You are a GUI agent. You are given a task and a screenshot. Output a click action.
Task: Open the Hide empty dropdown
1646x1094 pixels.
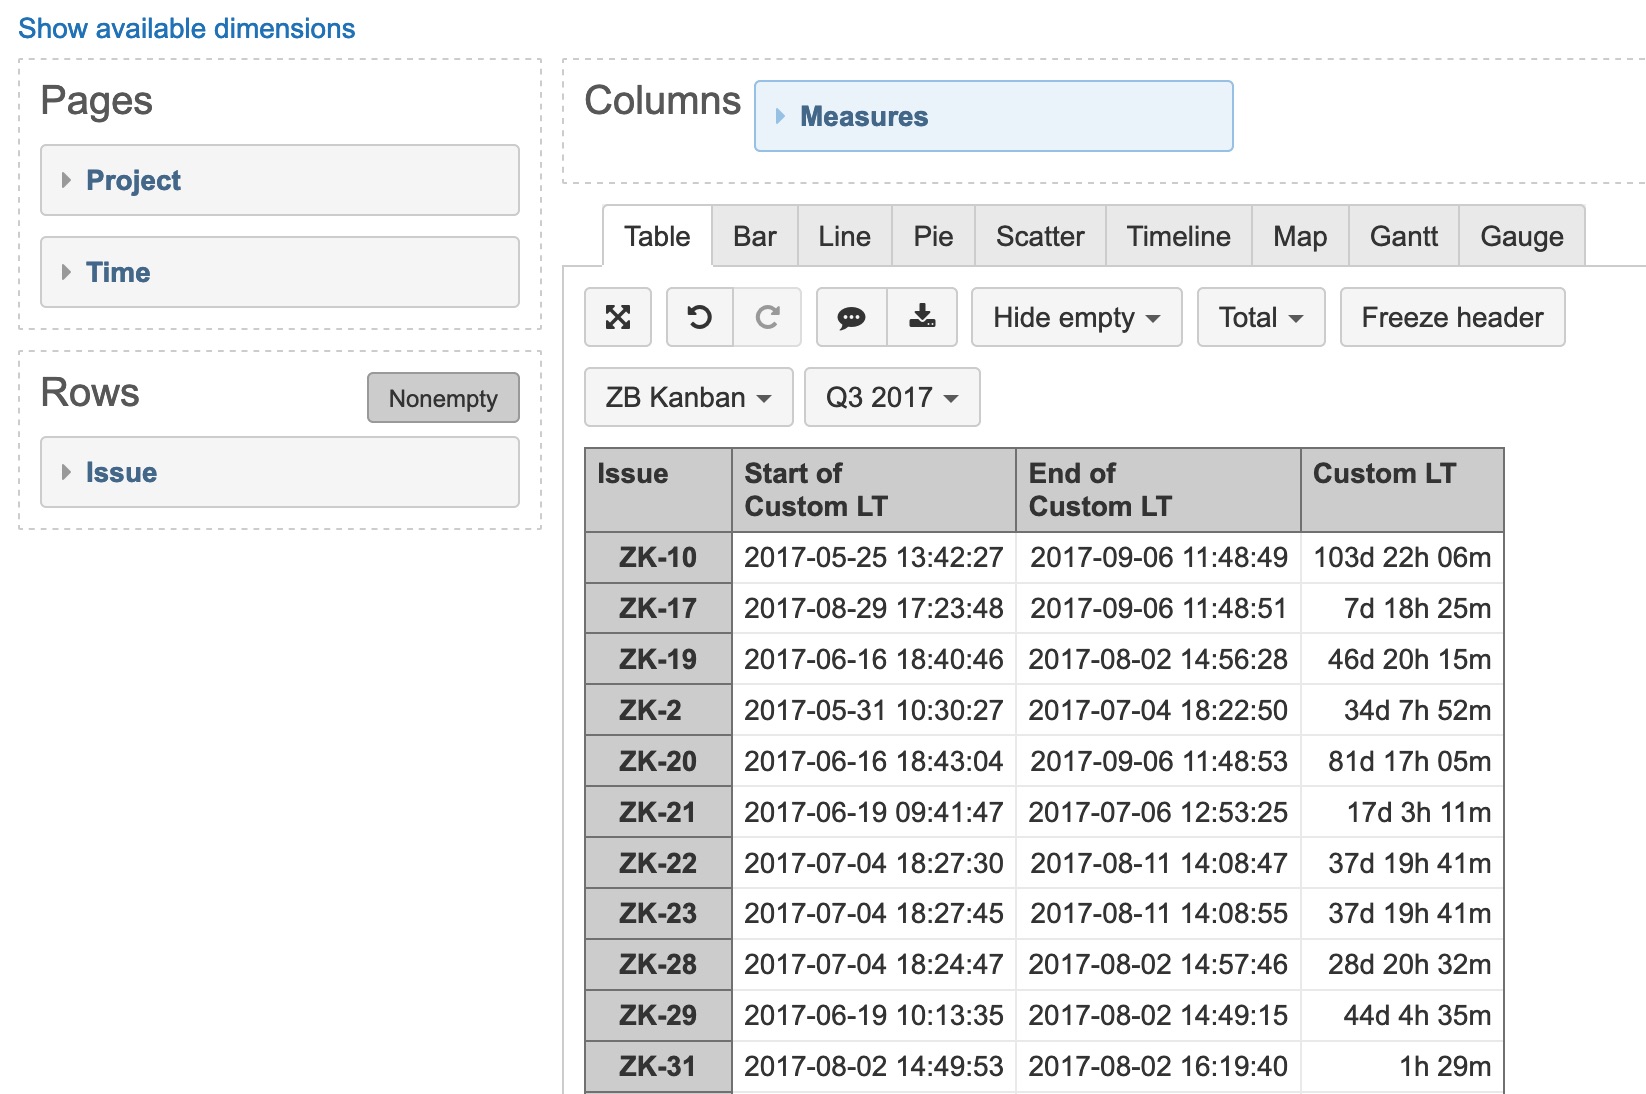(x=1076, y=317)
